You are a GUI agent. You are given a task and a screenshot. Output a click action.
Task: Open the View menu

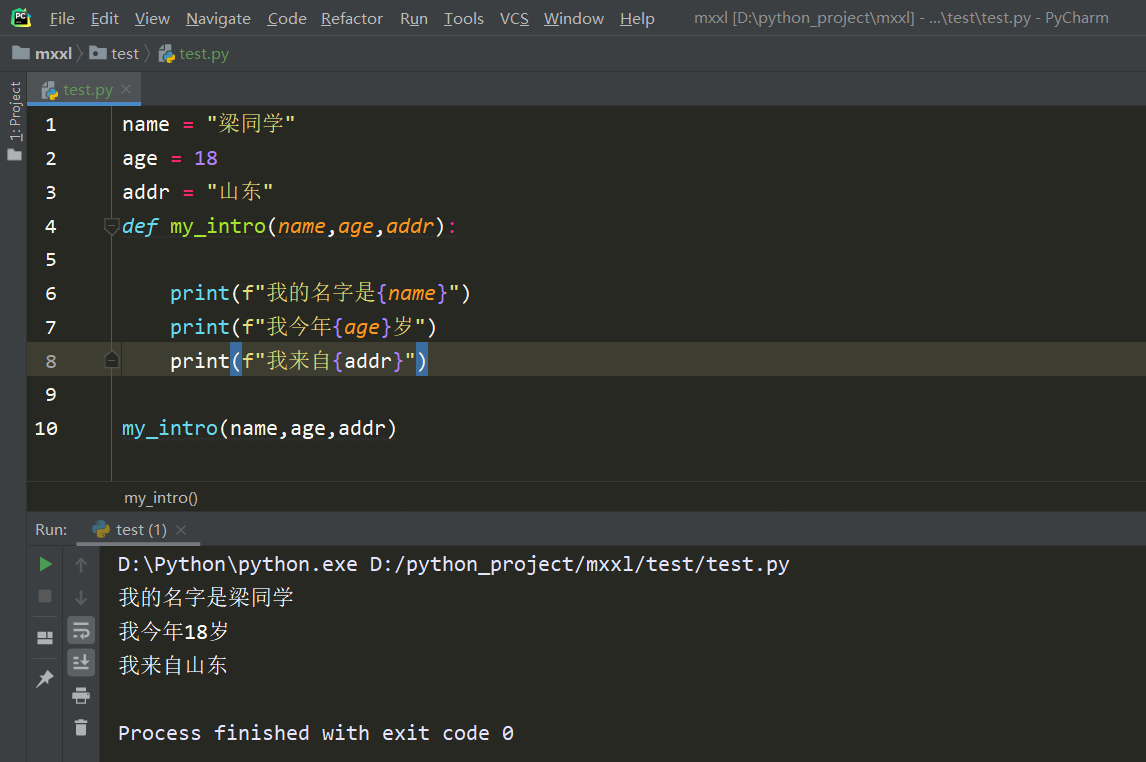click(152, 18)
